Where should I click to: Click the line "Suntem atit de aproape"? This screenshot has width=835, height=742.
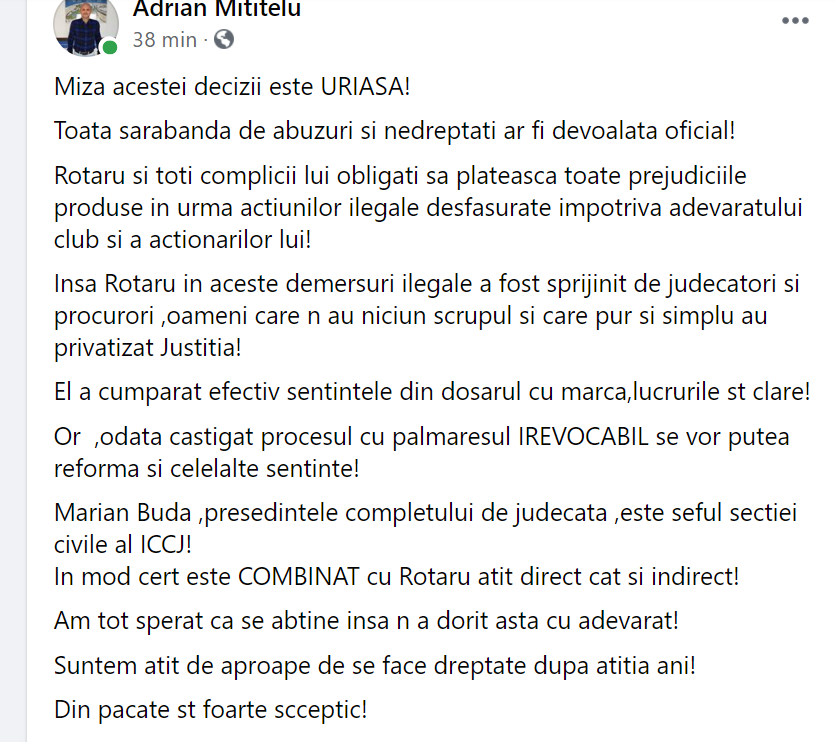(x=375, y=666)
